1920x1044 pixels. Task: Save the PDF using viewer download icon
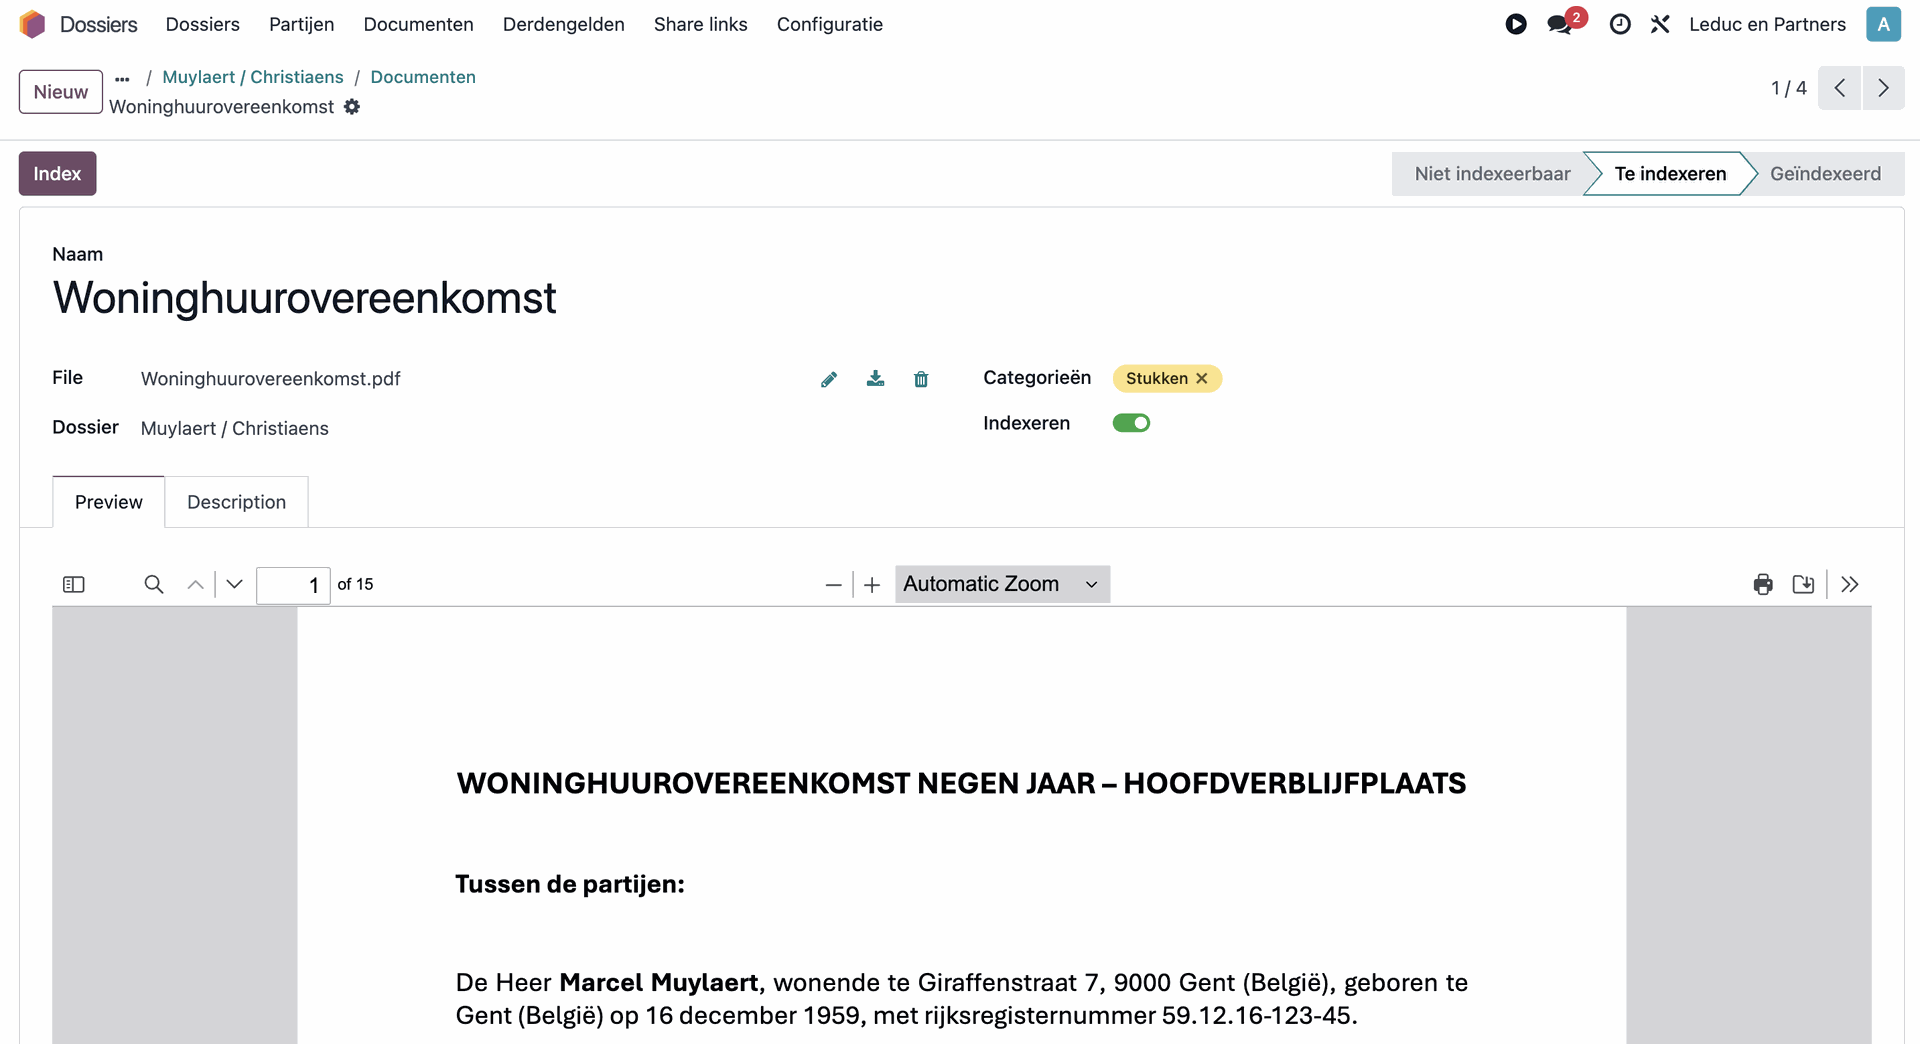pos(1803,584)
